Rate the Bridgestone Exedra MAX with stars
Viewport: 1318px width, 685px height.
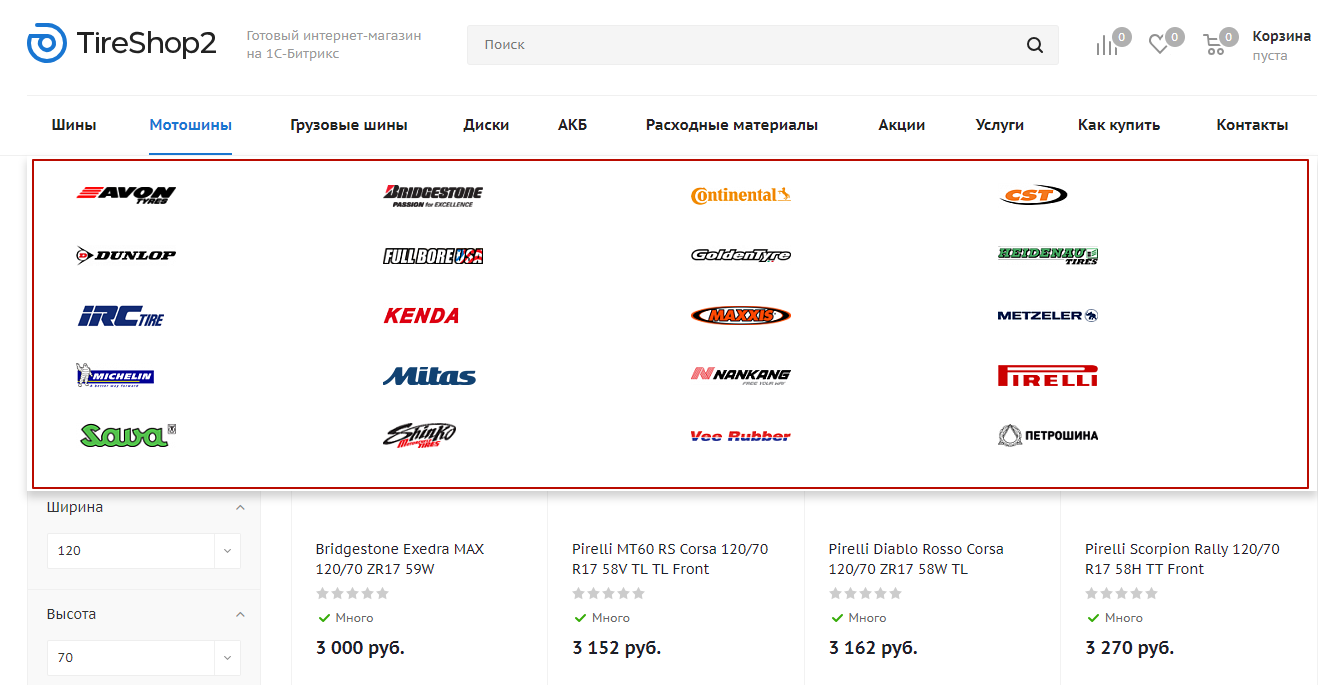[x=352, y=593]
